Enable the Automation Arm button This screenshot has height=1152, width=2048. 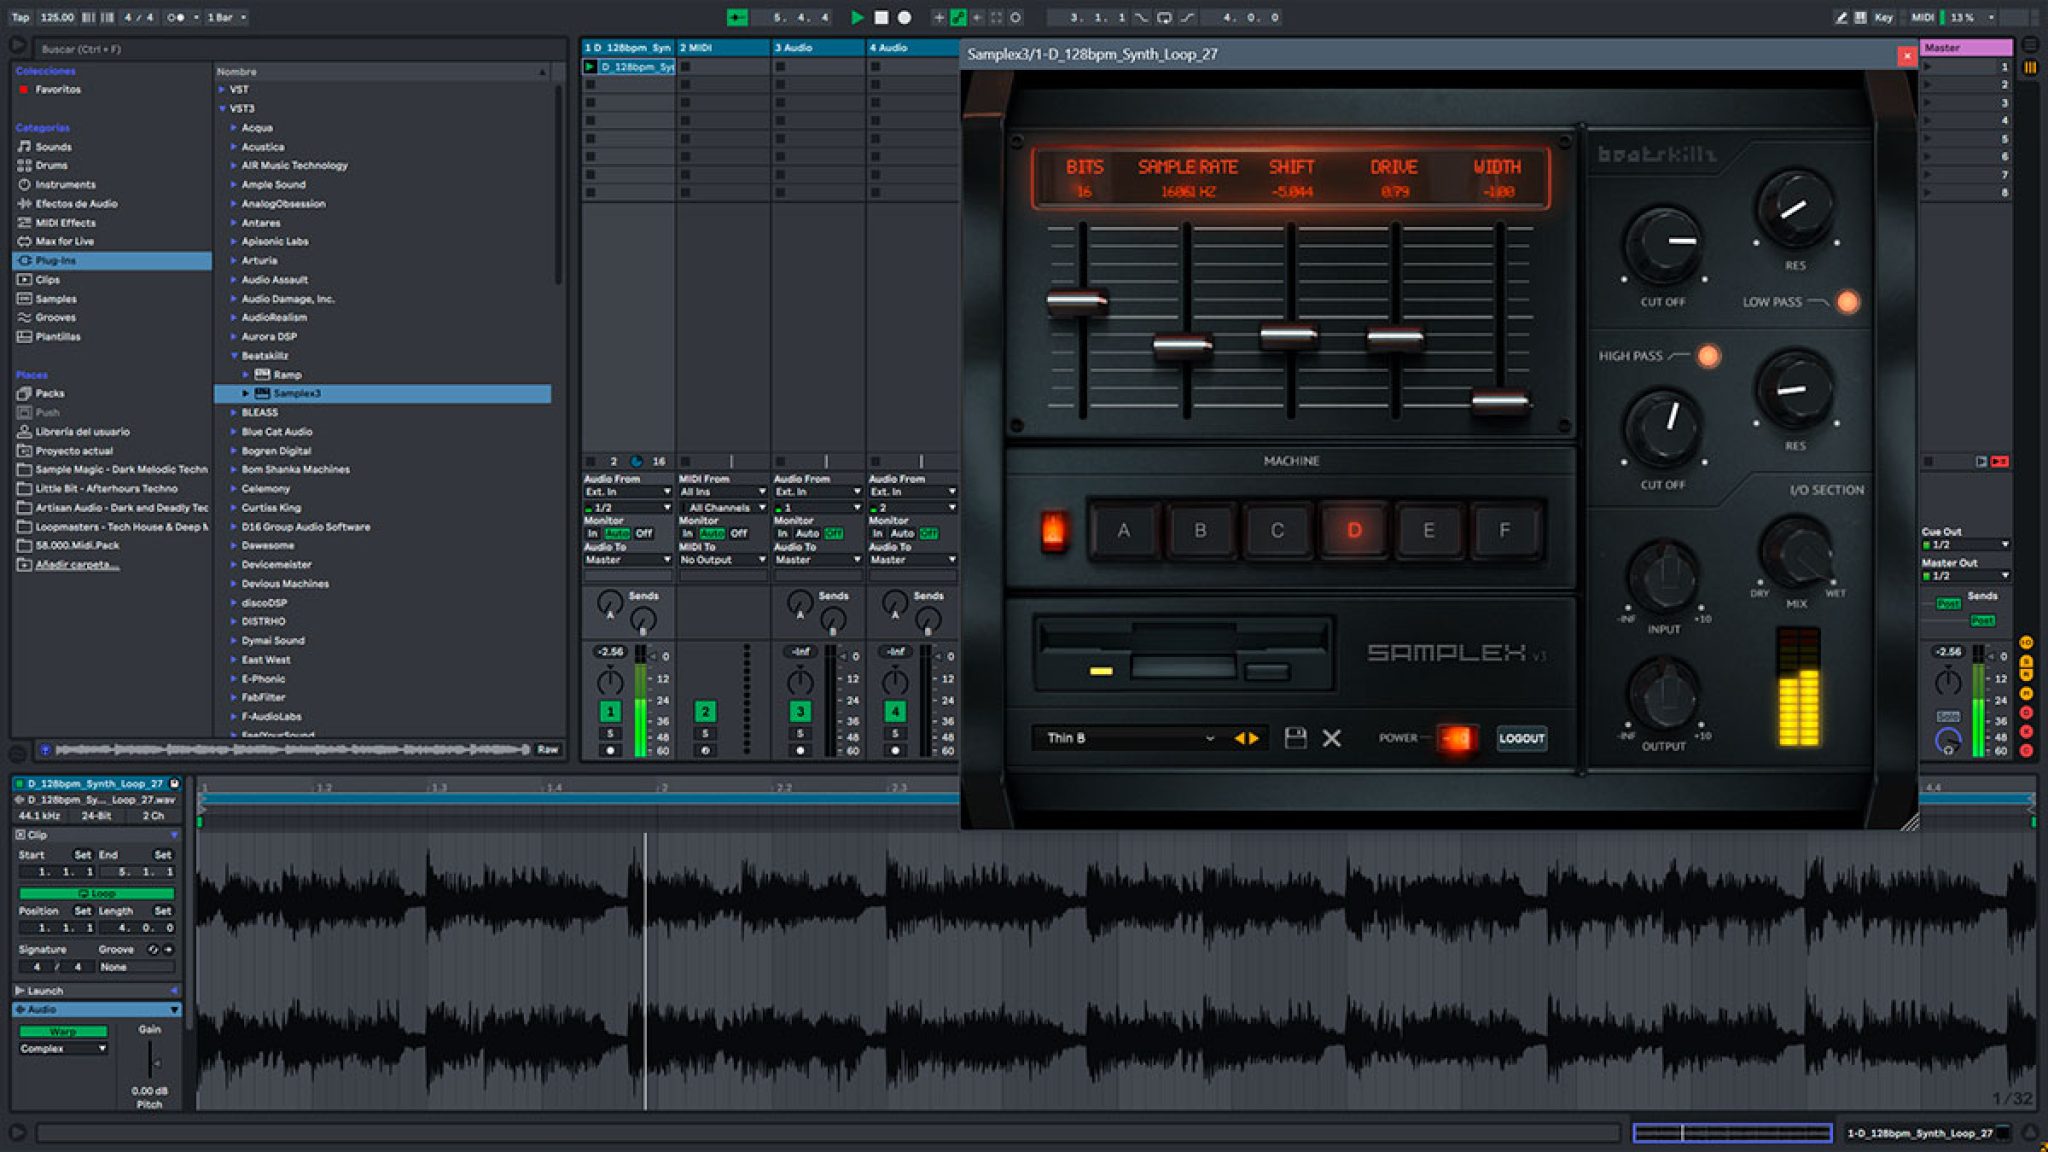click(x=958, y=17)
